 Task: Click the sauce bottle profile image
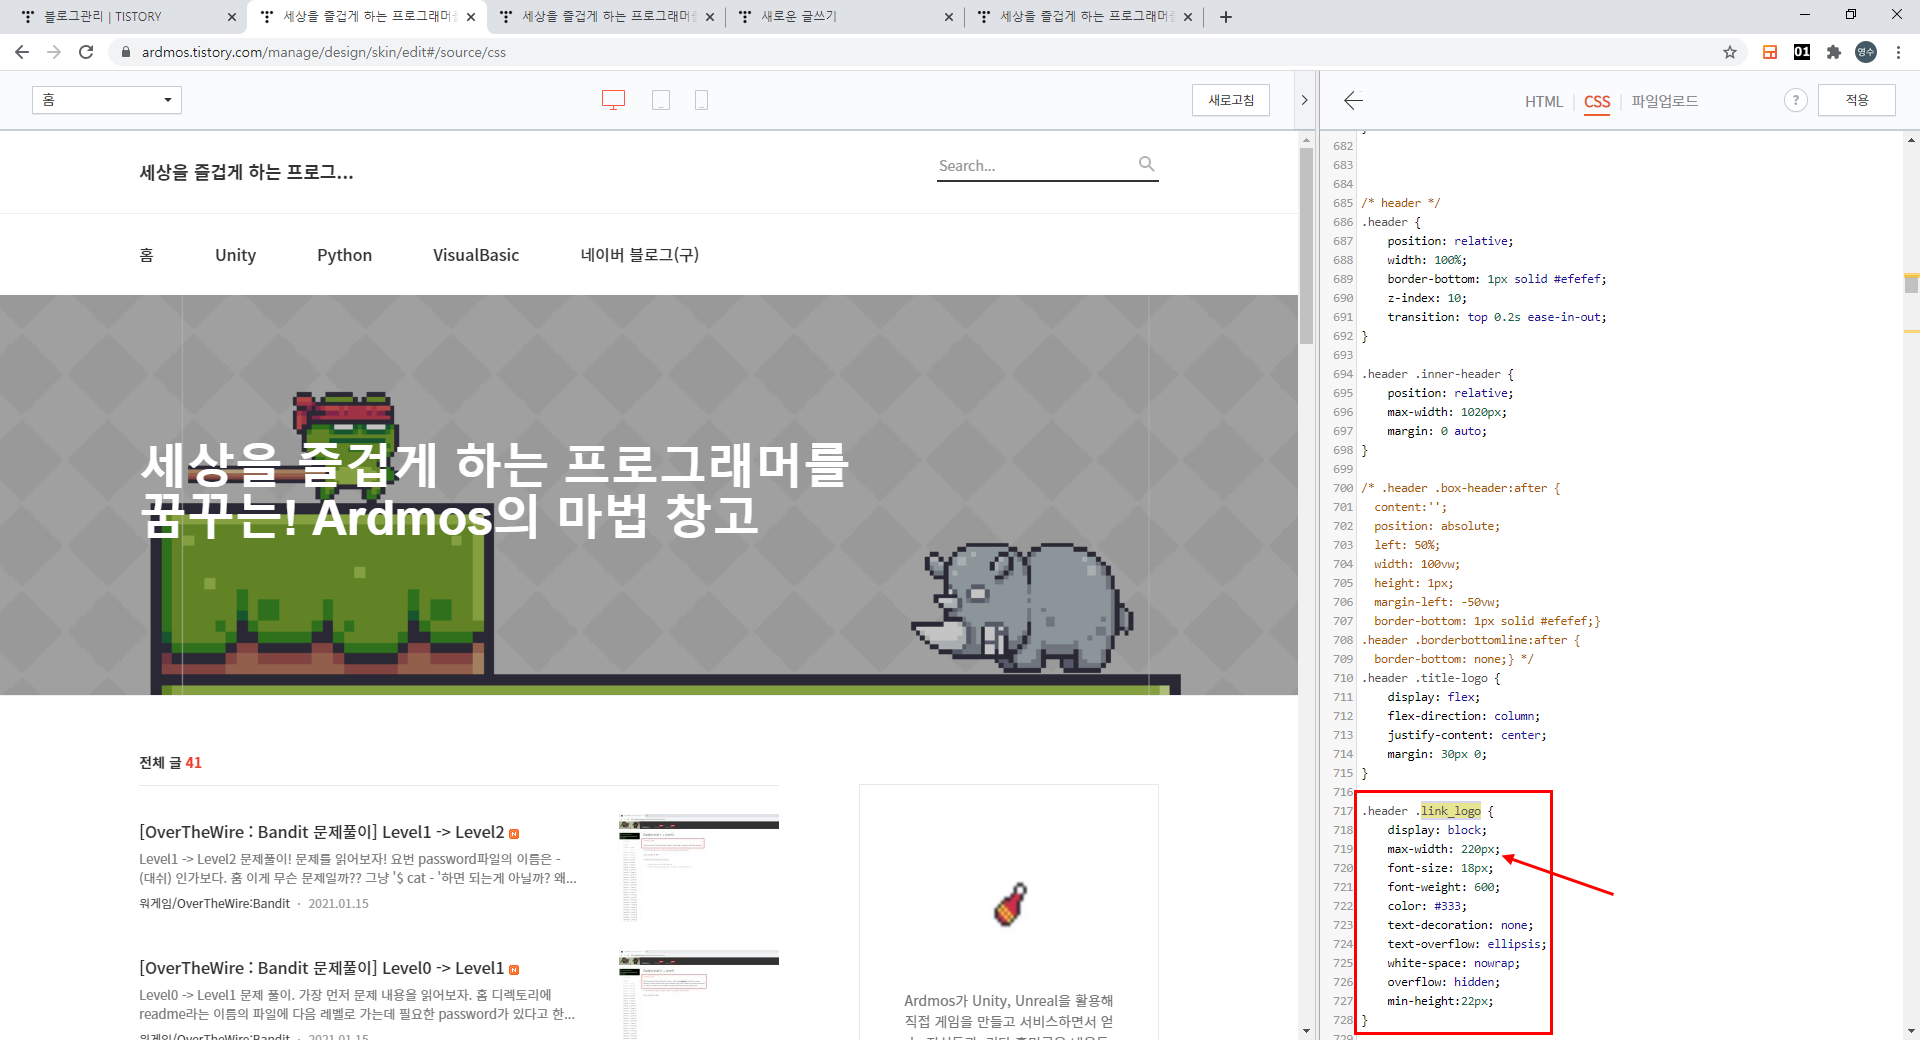point(1009,904)
